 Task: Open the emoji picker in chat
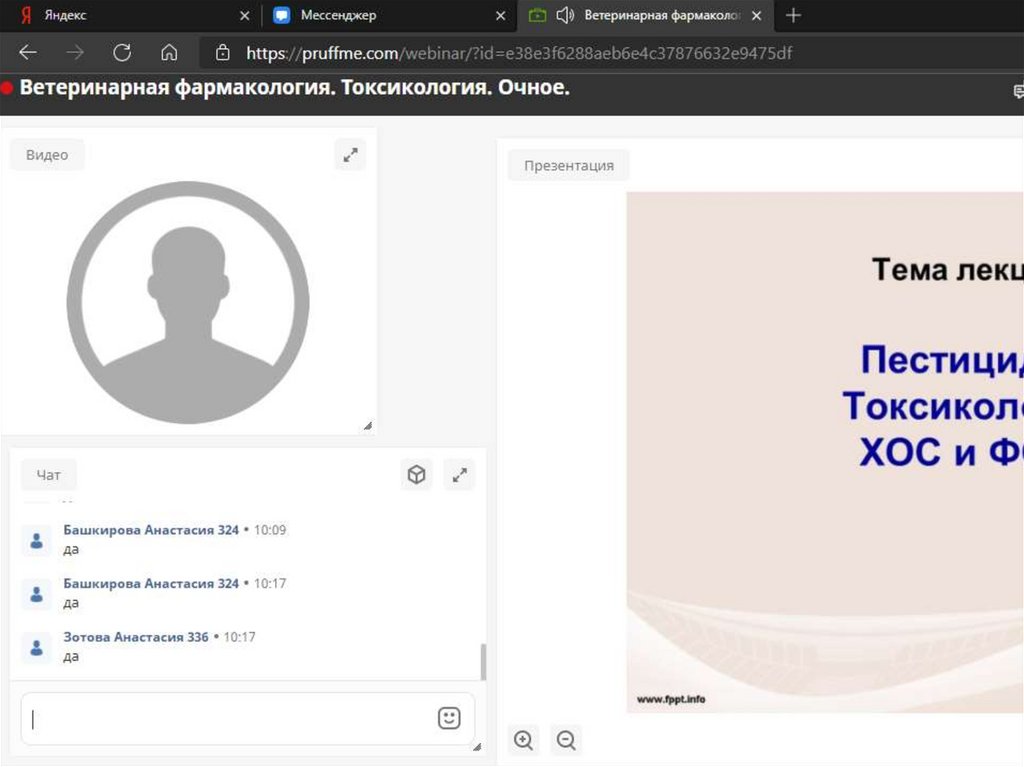[x=449, y=718]
